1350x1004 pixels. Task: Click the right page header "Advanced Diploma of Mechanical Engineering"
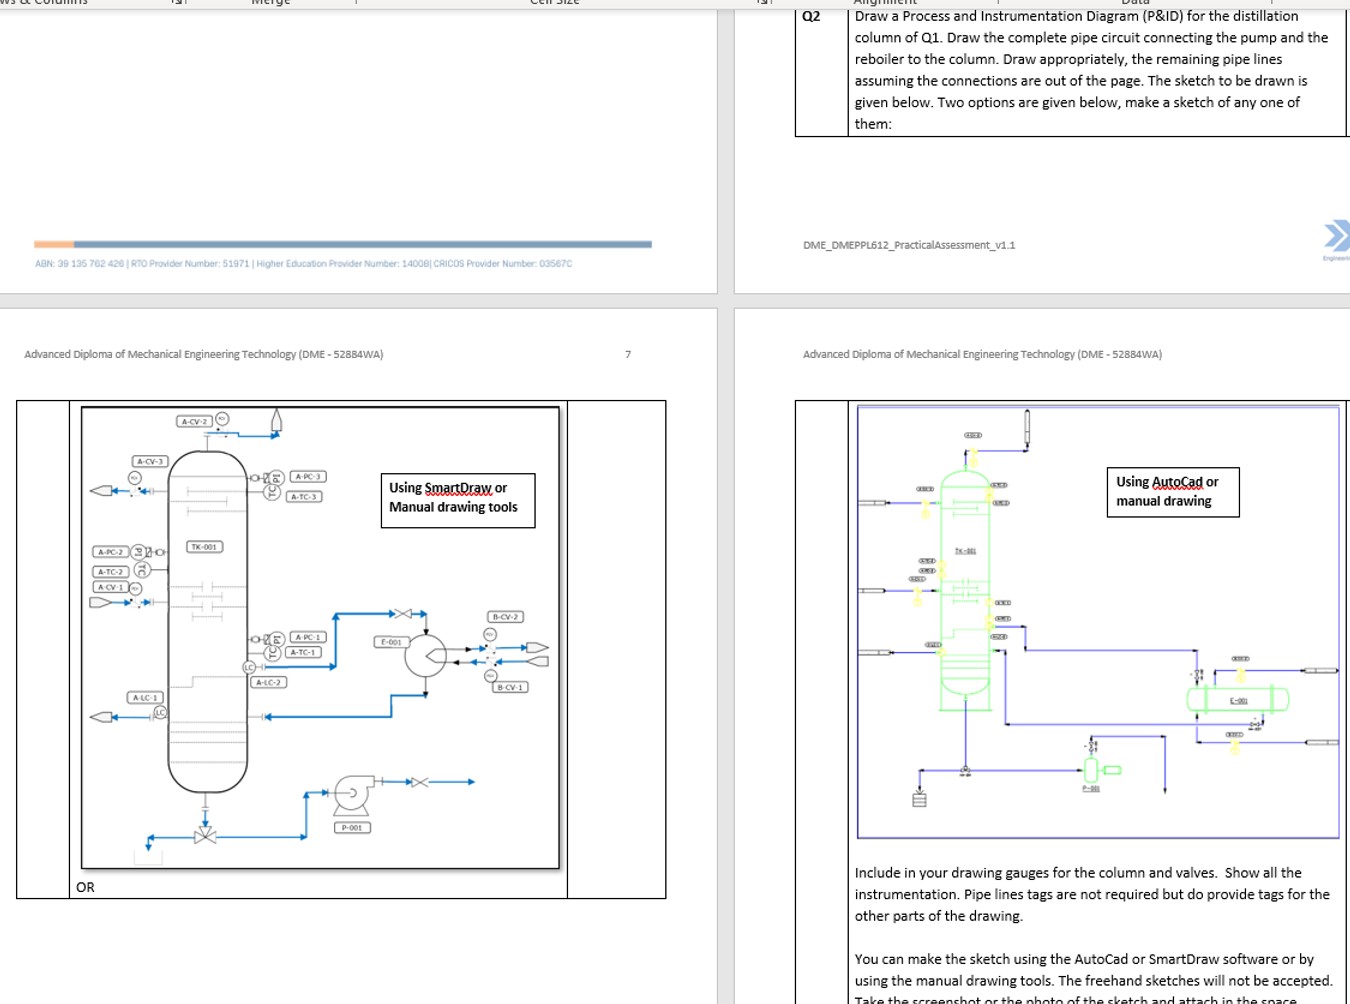(x=982, y=354)
